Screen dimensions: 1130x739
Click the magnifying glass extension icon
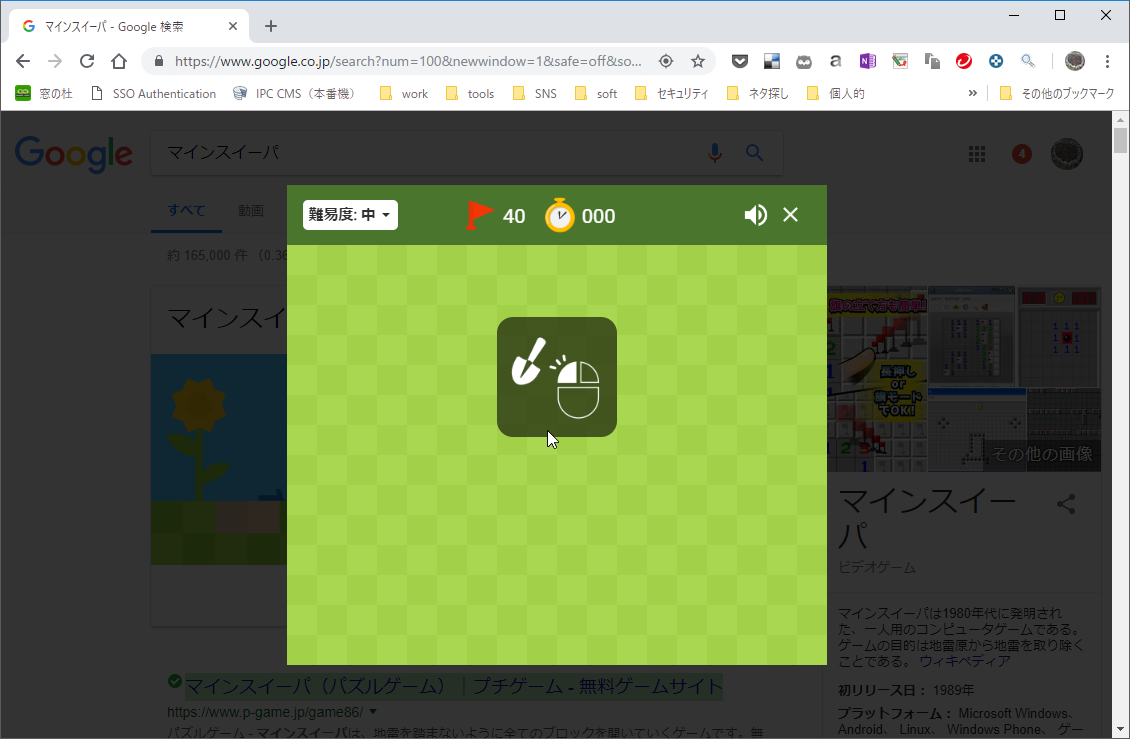pos(1028,60)
